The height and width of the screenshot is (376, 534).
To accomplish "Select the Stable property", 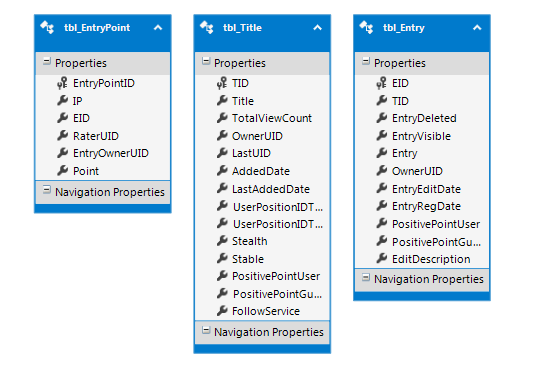I will (x=248, y=259).
